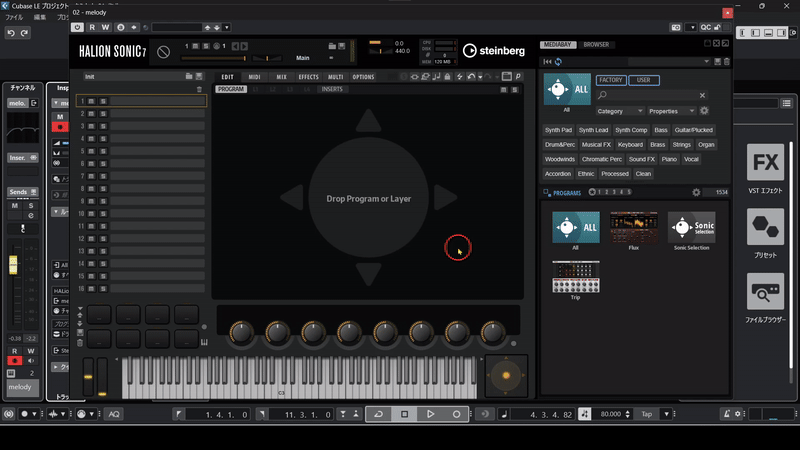Image resolution: width=800 pixels, height=450 pixels.
Task: Enable Write automation W button
Action: [105, 28]
